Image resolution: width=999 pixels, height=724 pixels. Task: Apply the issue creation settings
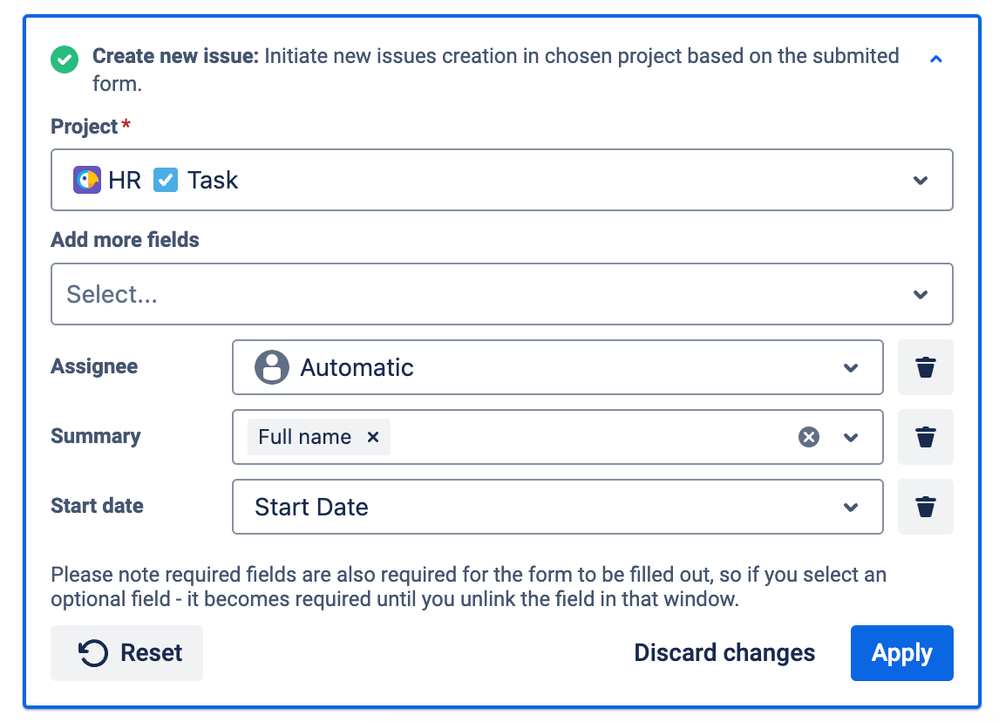coord(902,653)
